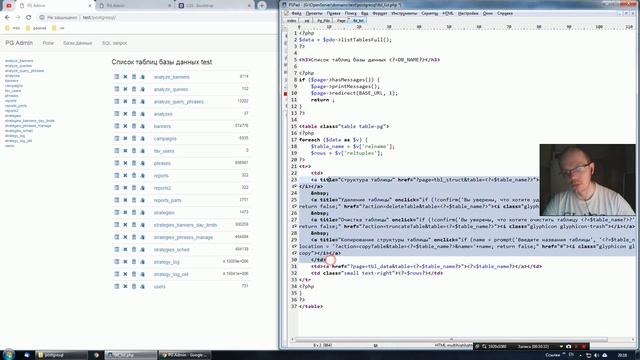Open structure icon for analyze_banners table
This screenshot has width=640, height=360.
(x=117, y=77)
